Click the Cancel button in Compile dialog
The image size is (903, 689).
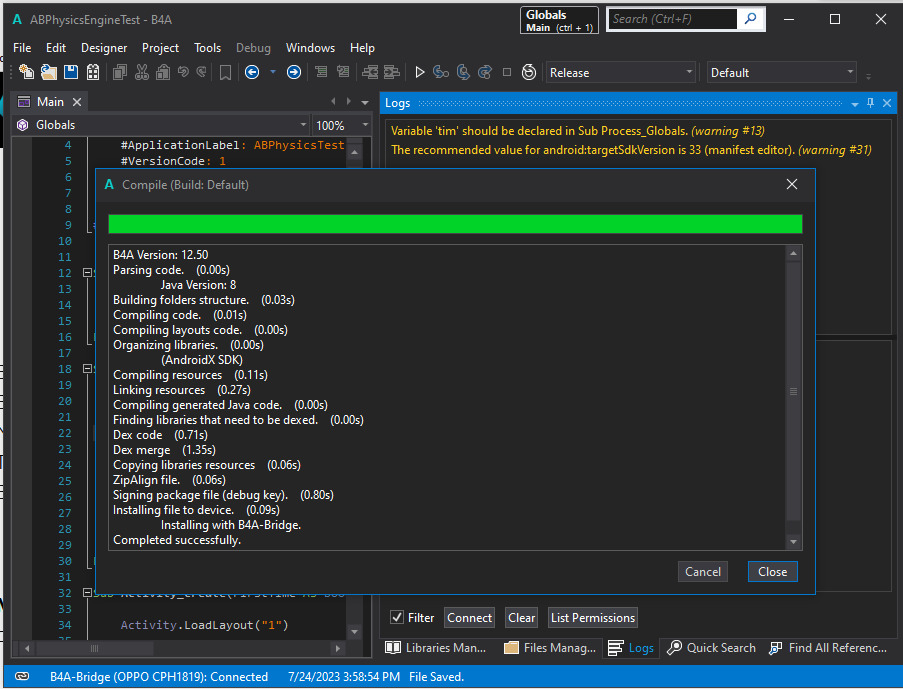[x=703, y=571]
